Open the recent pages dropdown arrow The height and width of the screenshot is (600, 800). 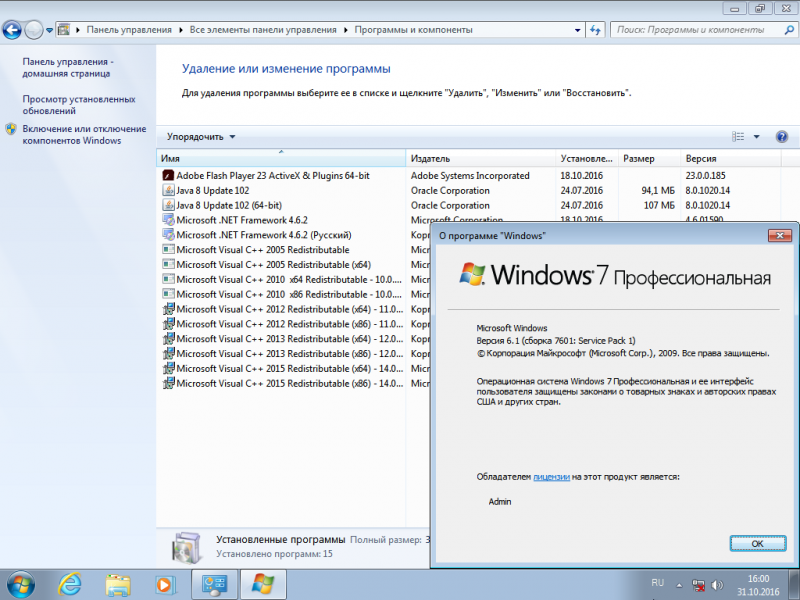49,30
